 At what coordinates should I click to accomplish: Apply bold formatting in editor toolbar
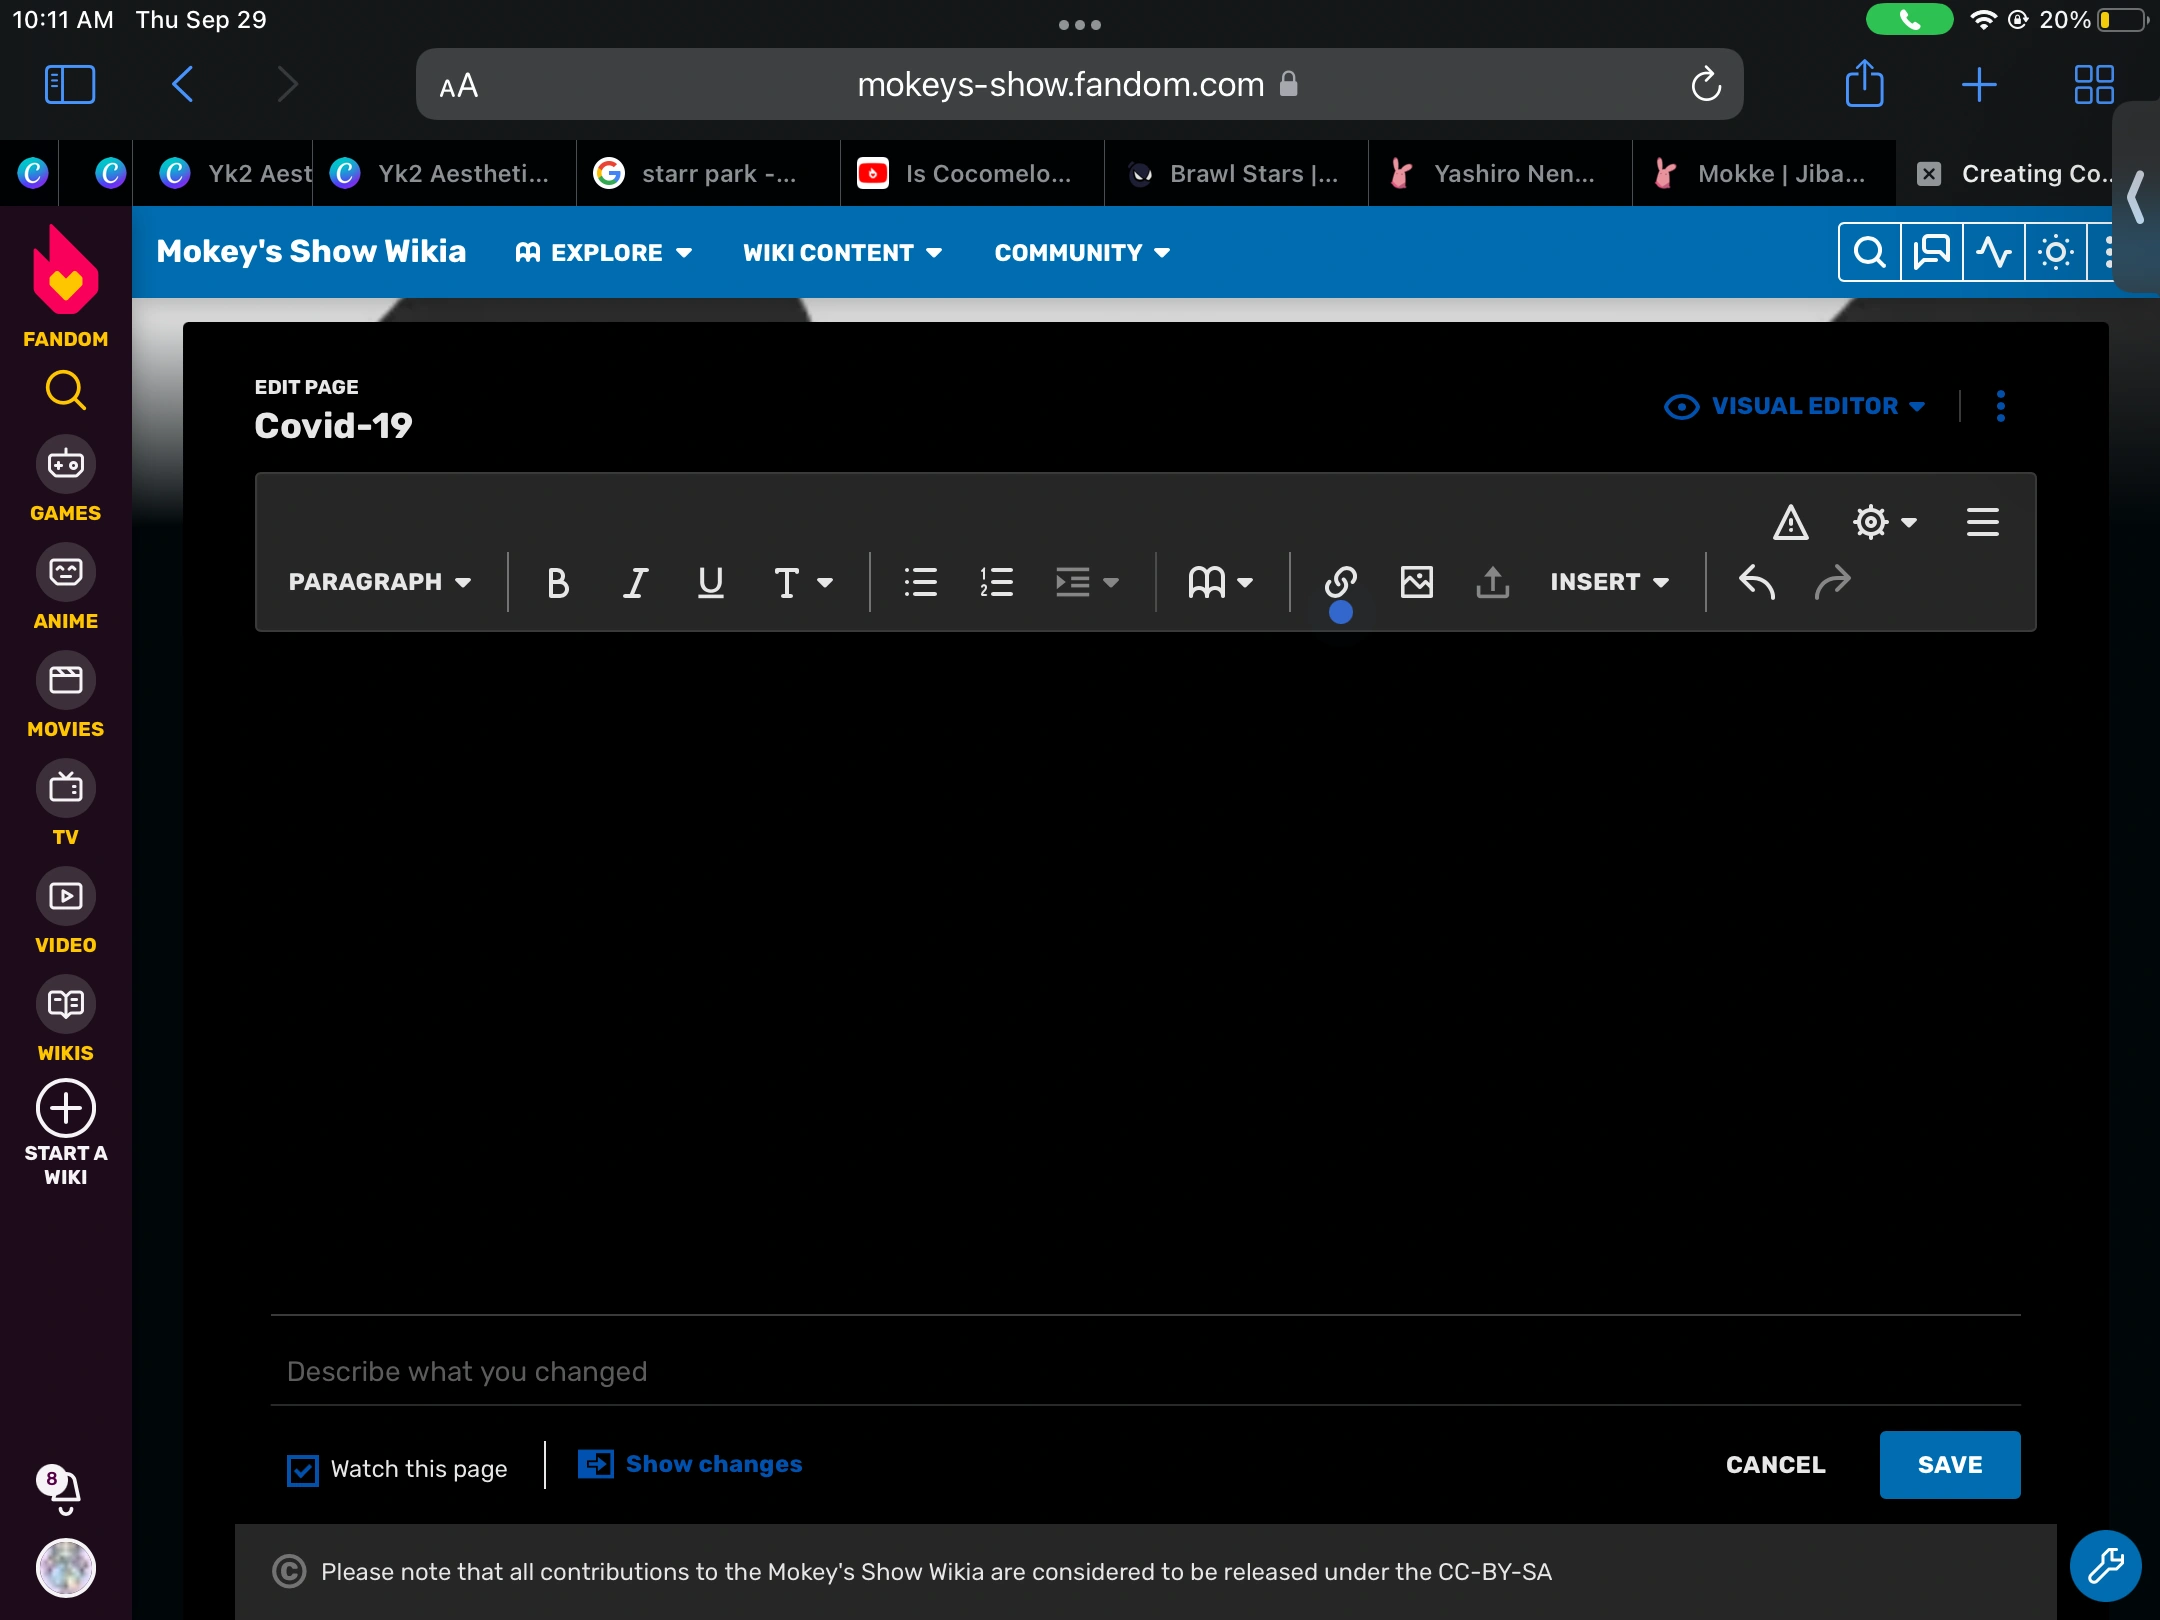coord(558,582)
